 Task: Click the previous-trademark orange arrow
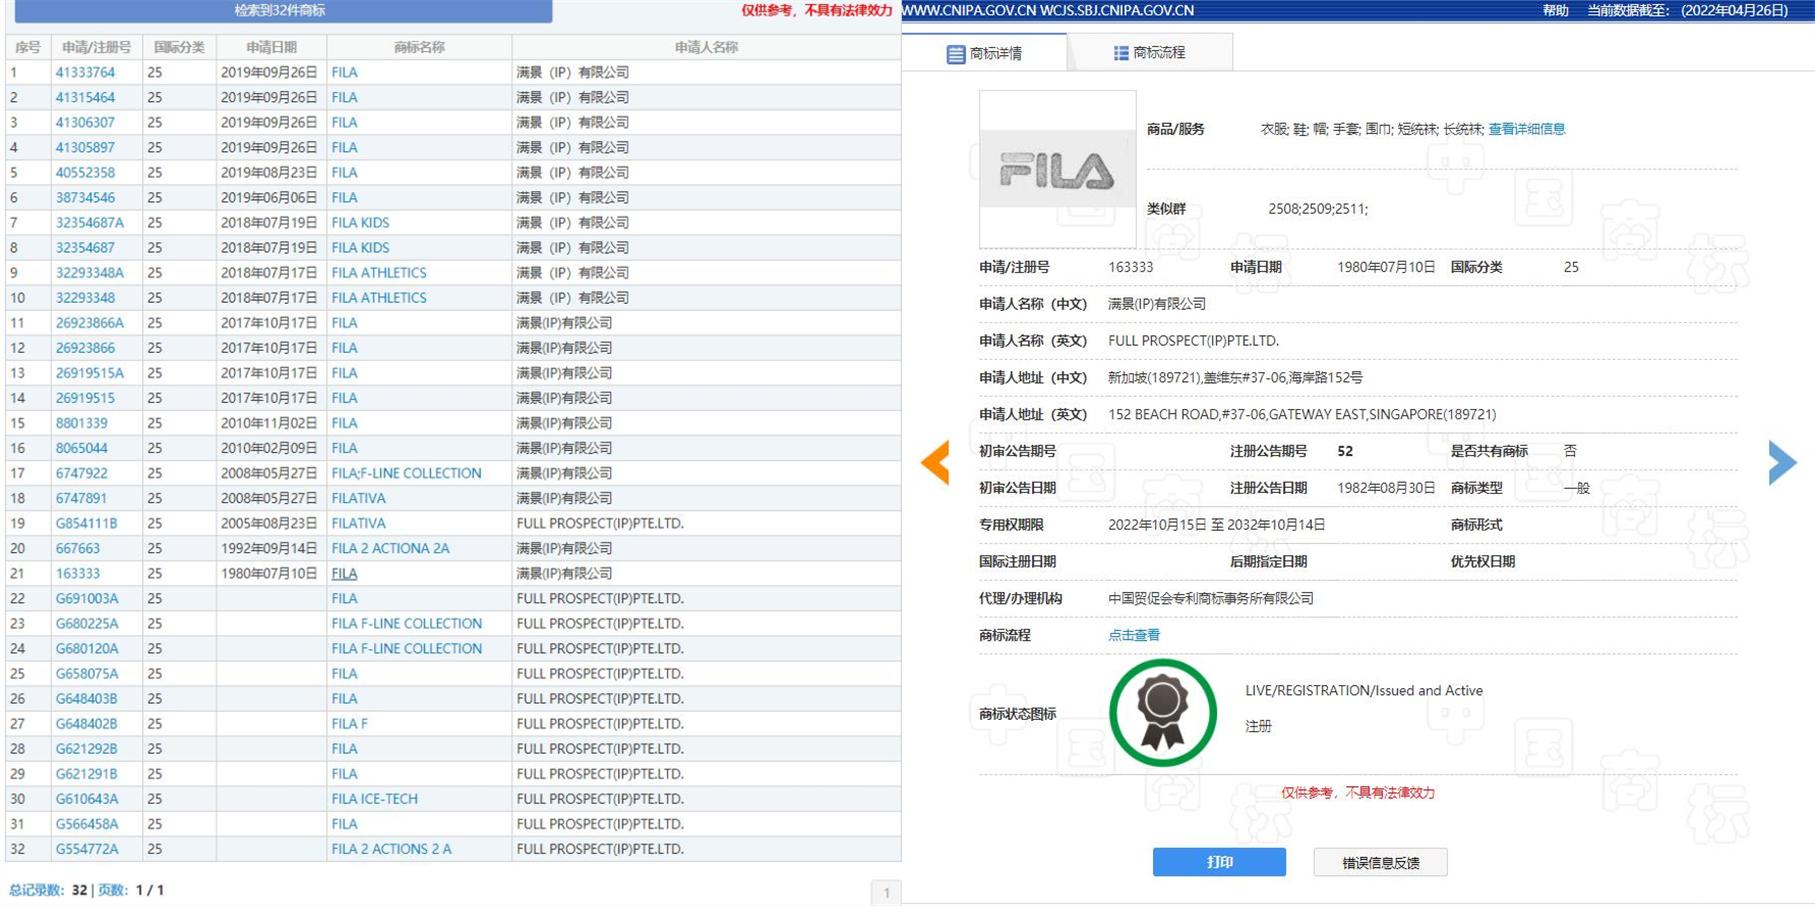(934, 462)
